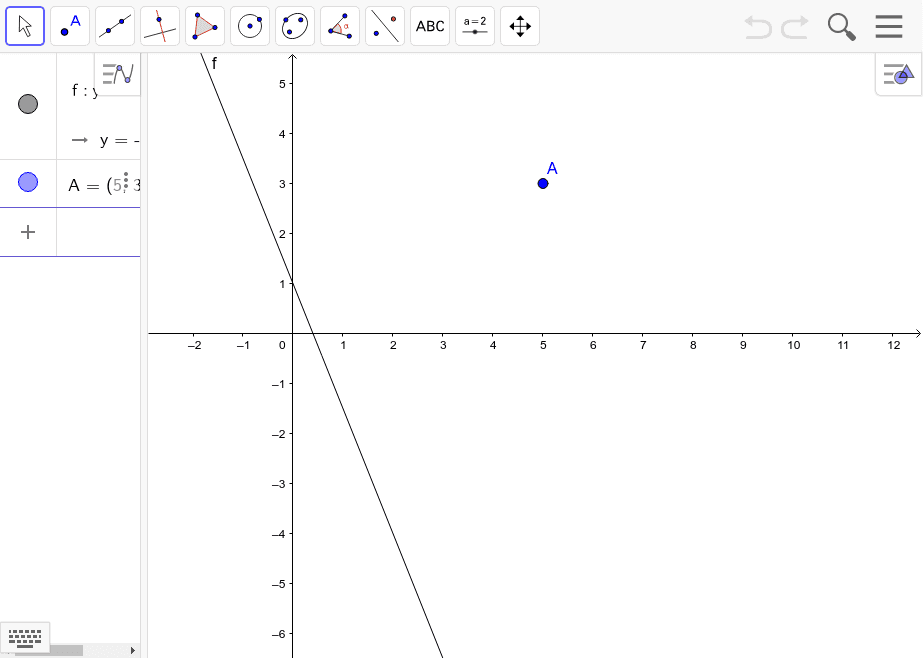
Task: Click the plus to add input row
Action: tap(28, 232)
